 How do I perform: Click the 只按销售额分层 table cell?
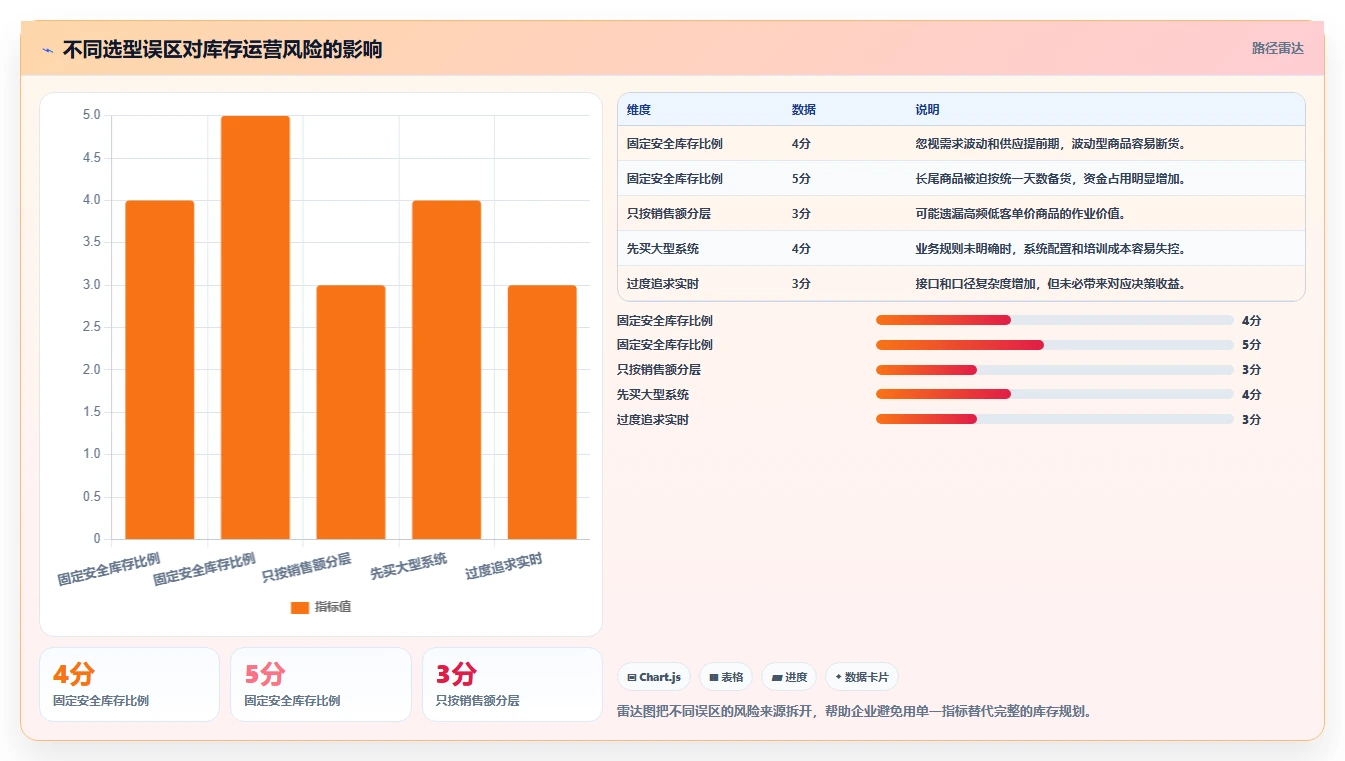click(x=669, y=214)
